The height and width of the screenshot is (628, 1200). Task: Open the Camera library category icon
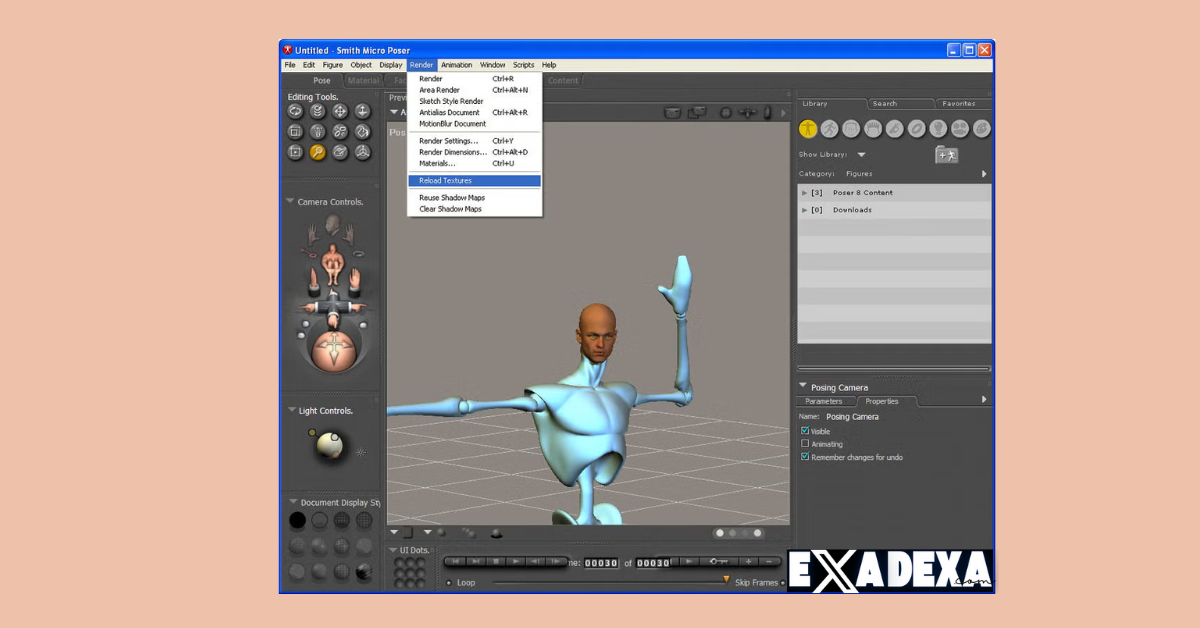click(x=961, y=128)
